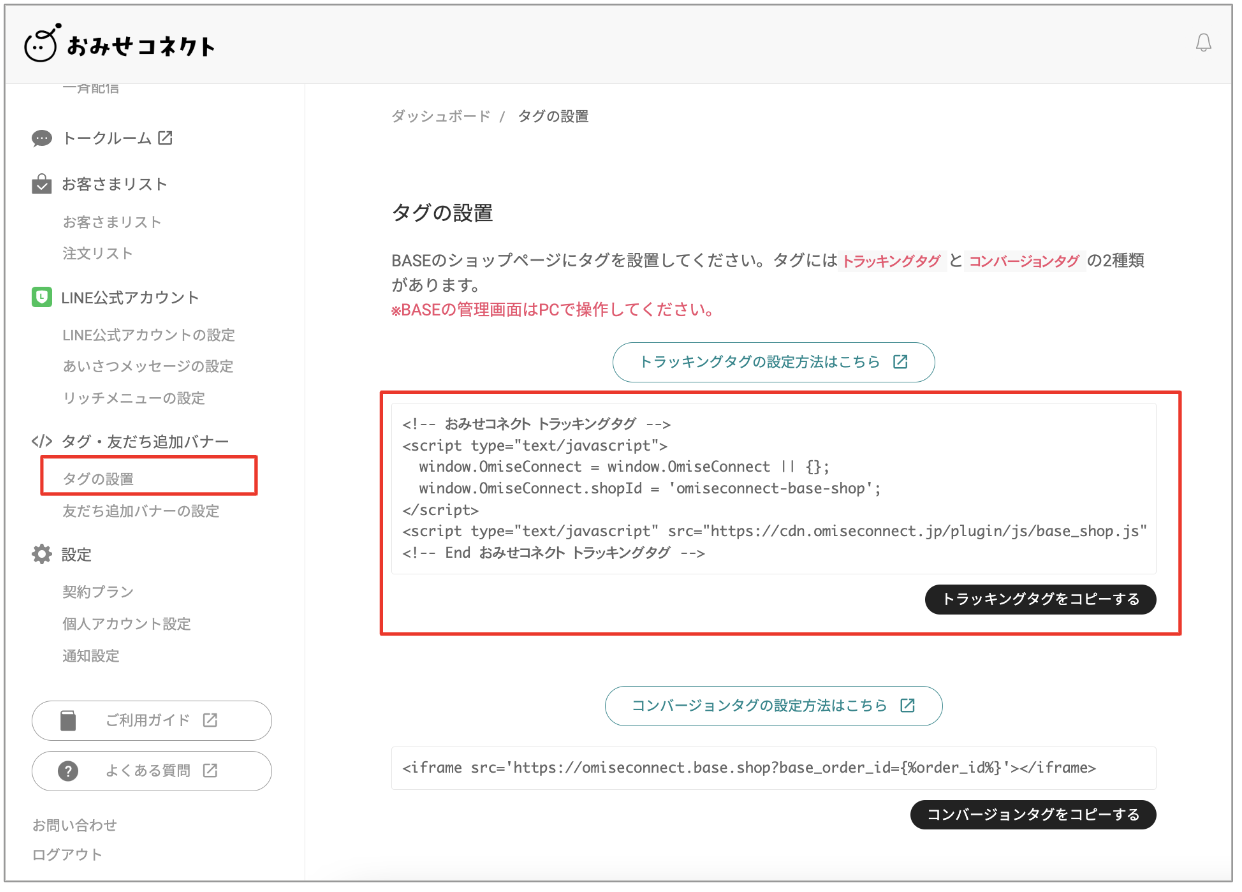Click the トークルーム speech bubble icon
This screenshot has height=892, width=1242.
(42, 139)
